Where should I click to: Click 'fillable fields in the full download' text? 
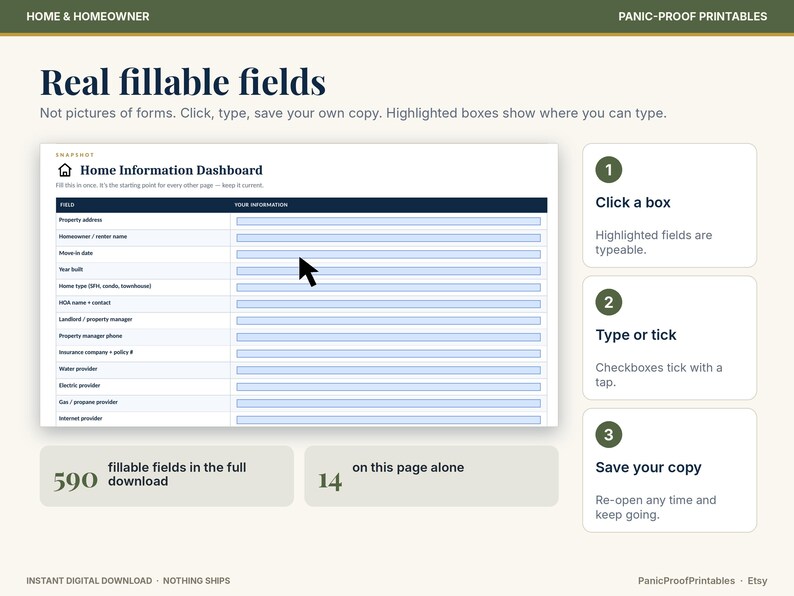coord(177,474)
